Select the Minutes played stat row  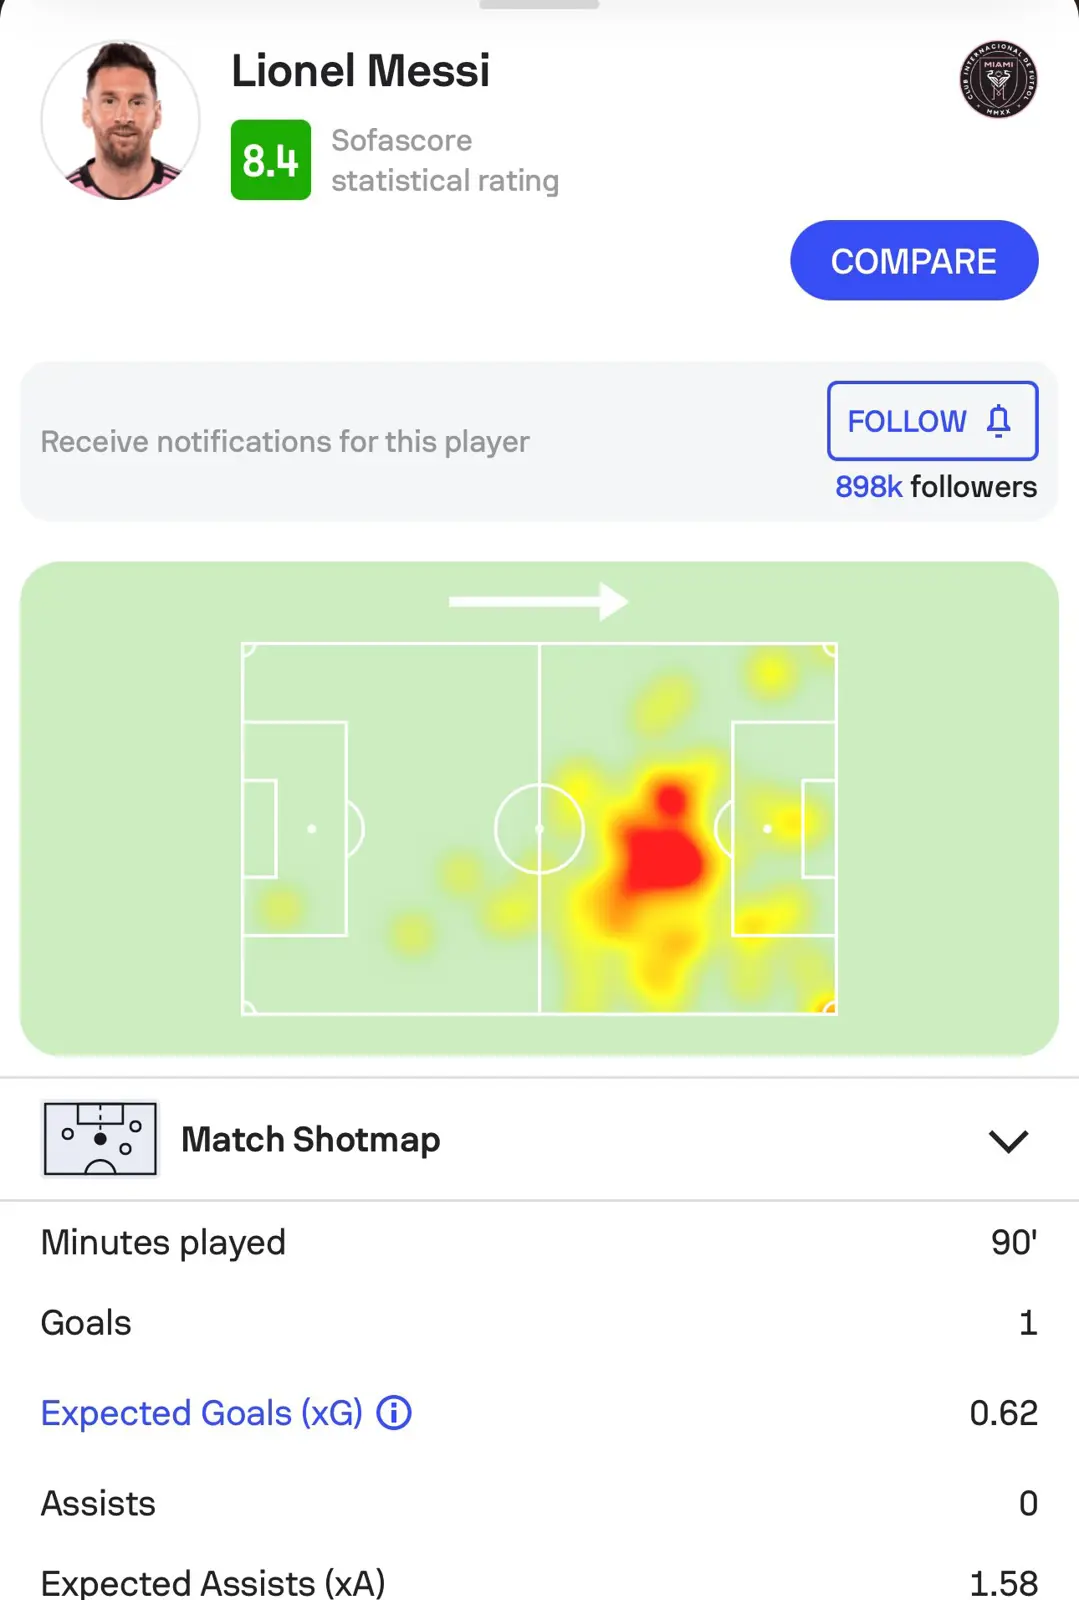click(539, 1242)
